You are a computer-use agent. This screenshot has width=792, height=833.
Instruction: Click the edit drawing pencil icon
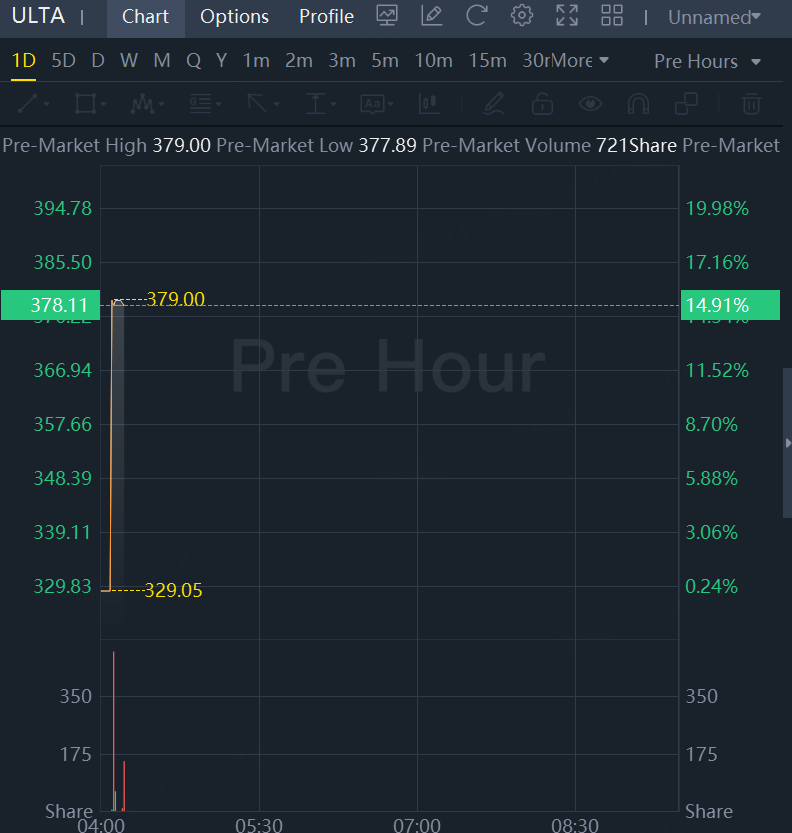coord(432,16)
